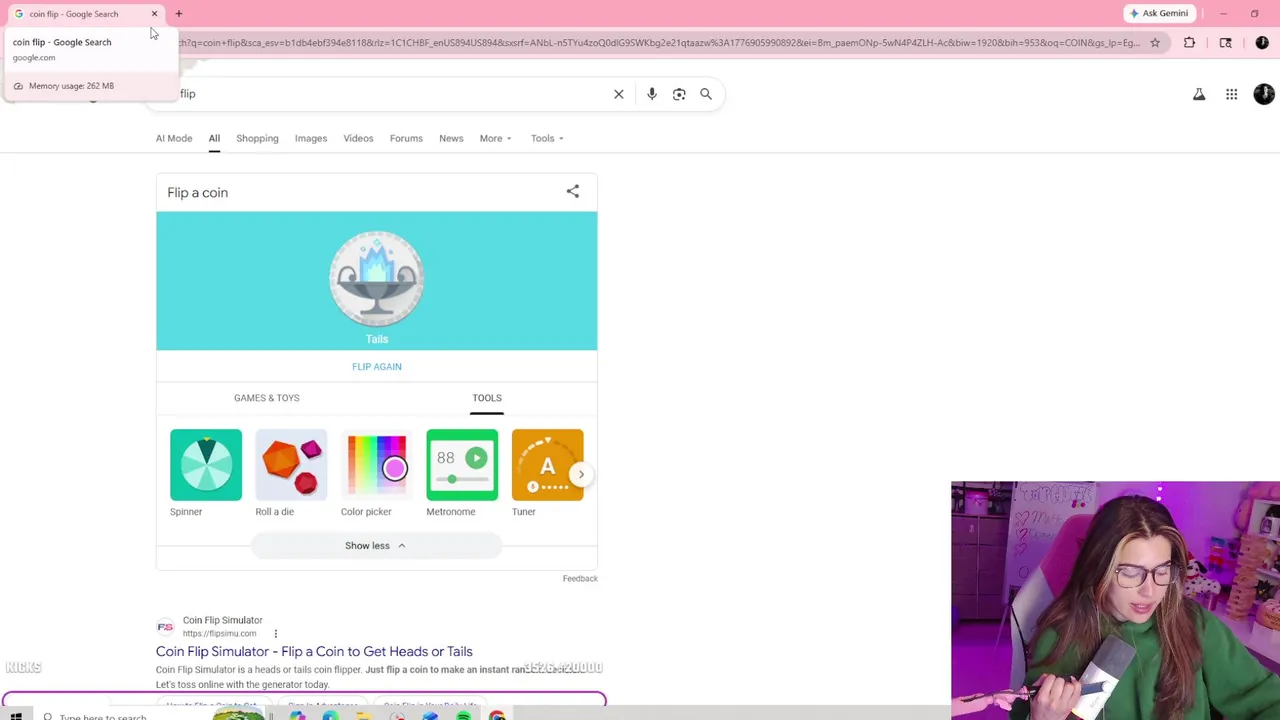Flip the coin again
This screenshot has height=720, width=1280.
[377, 366]
